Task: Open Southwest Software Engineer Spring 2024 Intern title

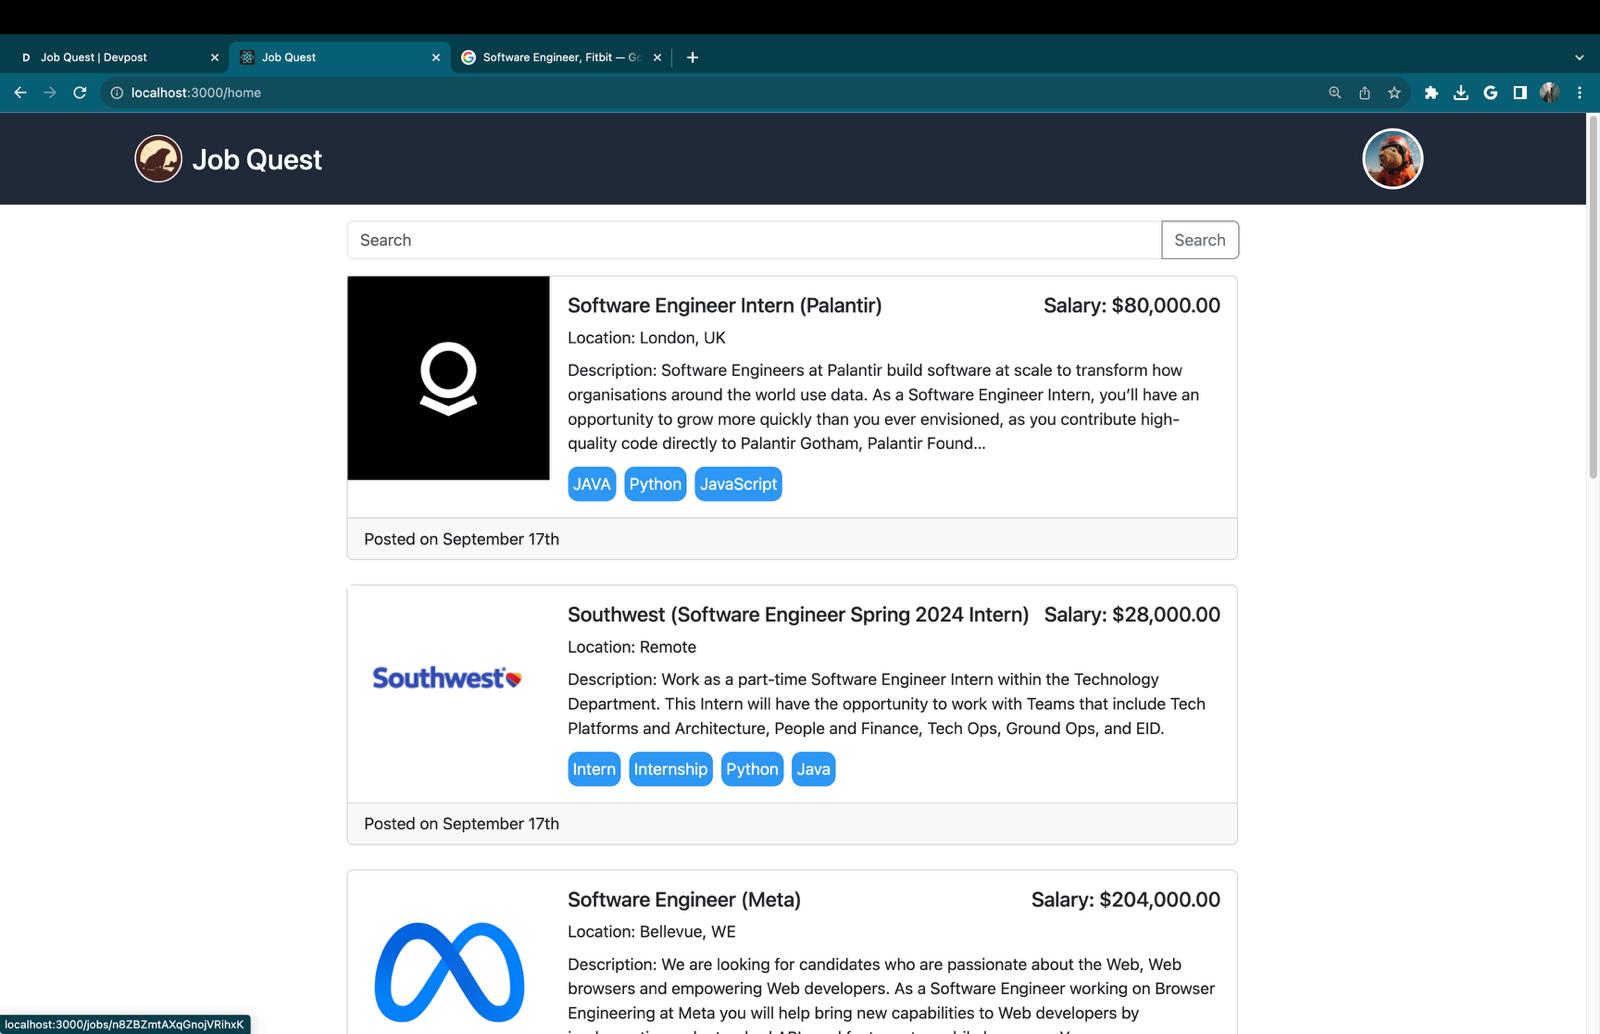Action: (x=798, y=615)
